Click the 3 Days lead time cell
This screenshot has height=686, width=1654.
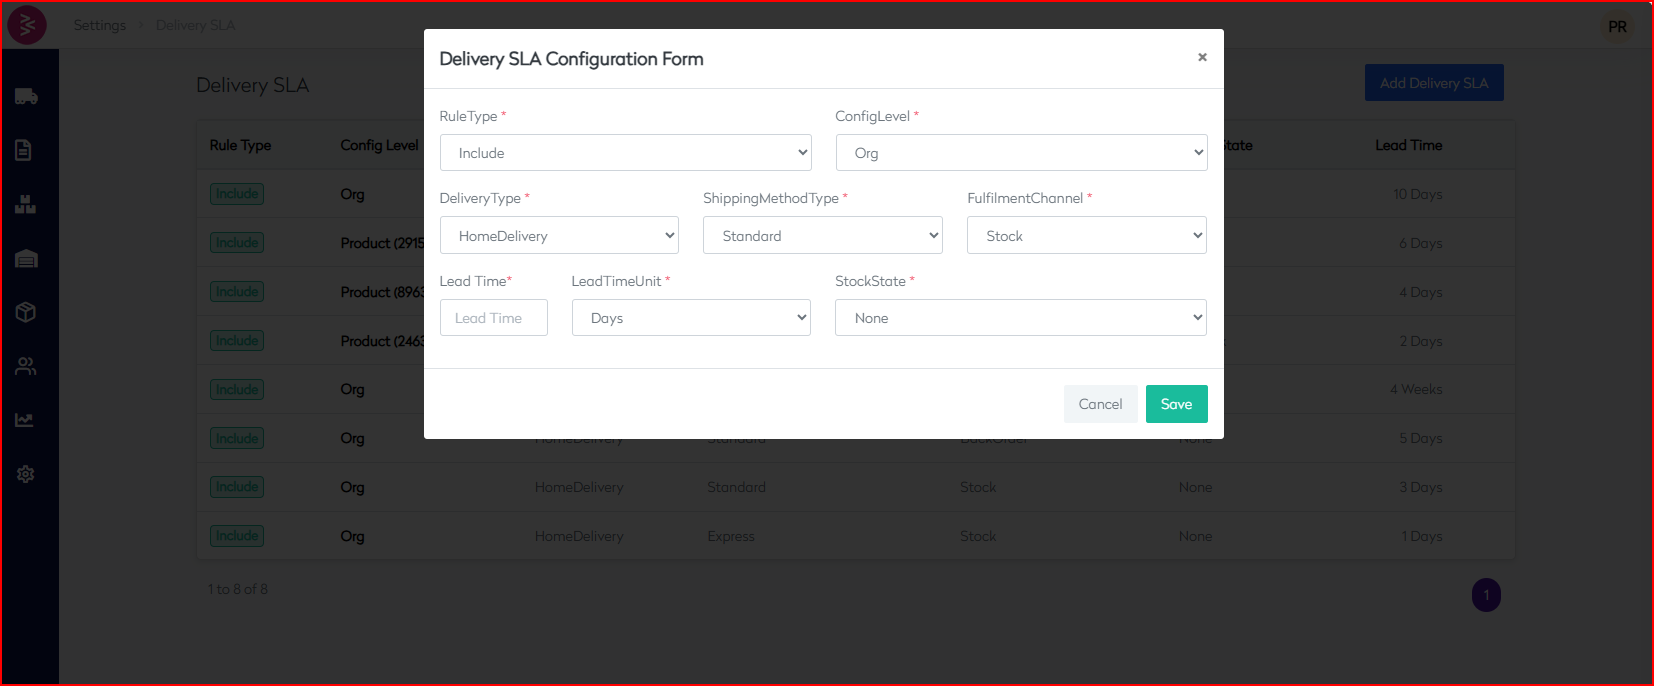1420,487
